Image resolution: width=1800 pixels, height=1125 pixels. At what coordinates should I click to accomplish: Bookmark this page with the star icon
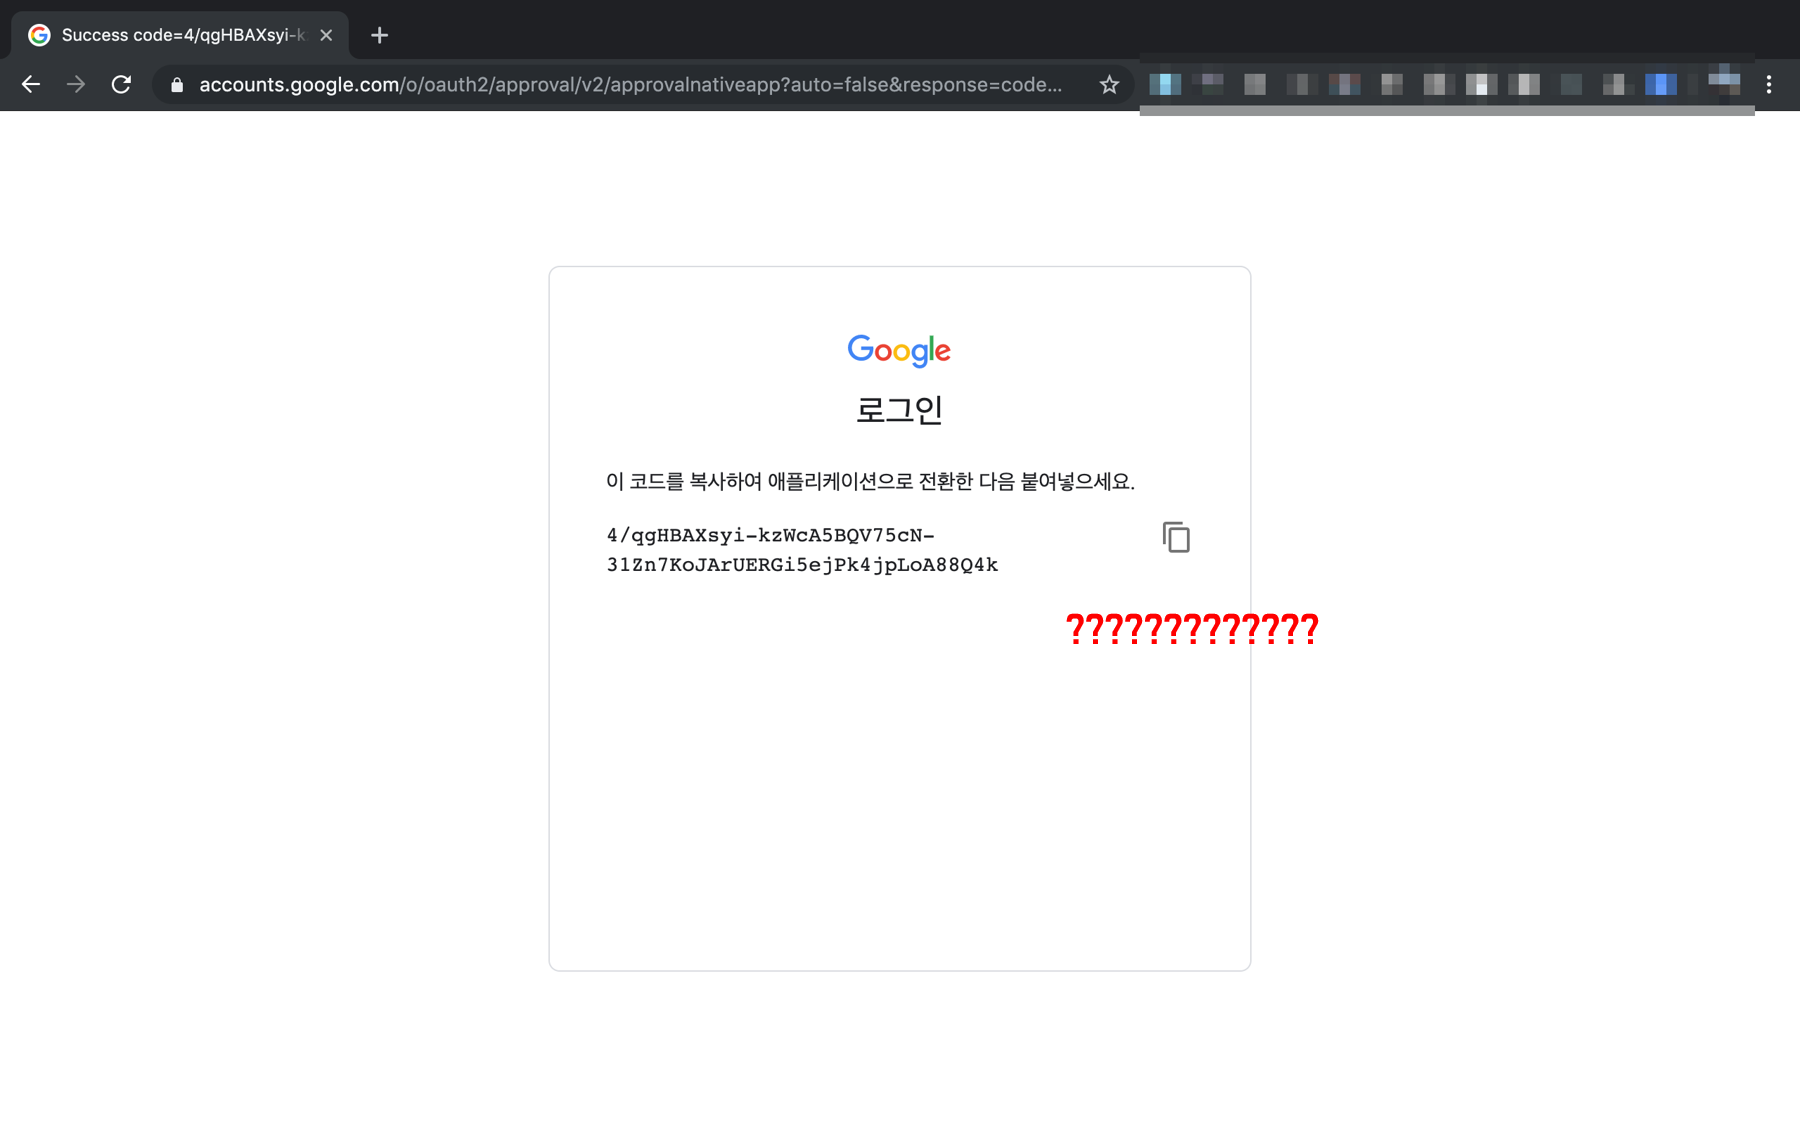(1109, 85)
